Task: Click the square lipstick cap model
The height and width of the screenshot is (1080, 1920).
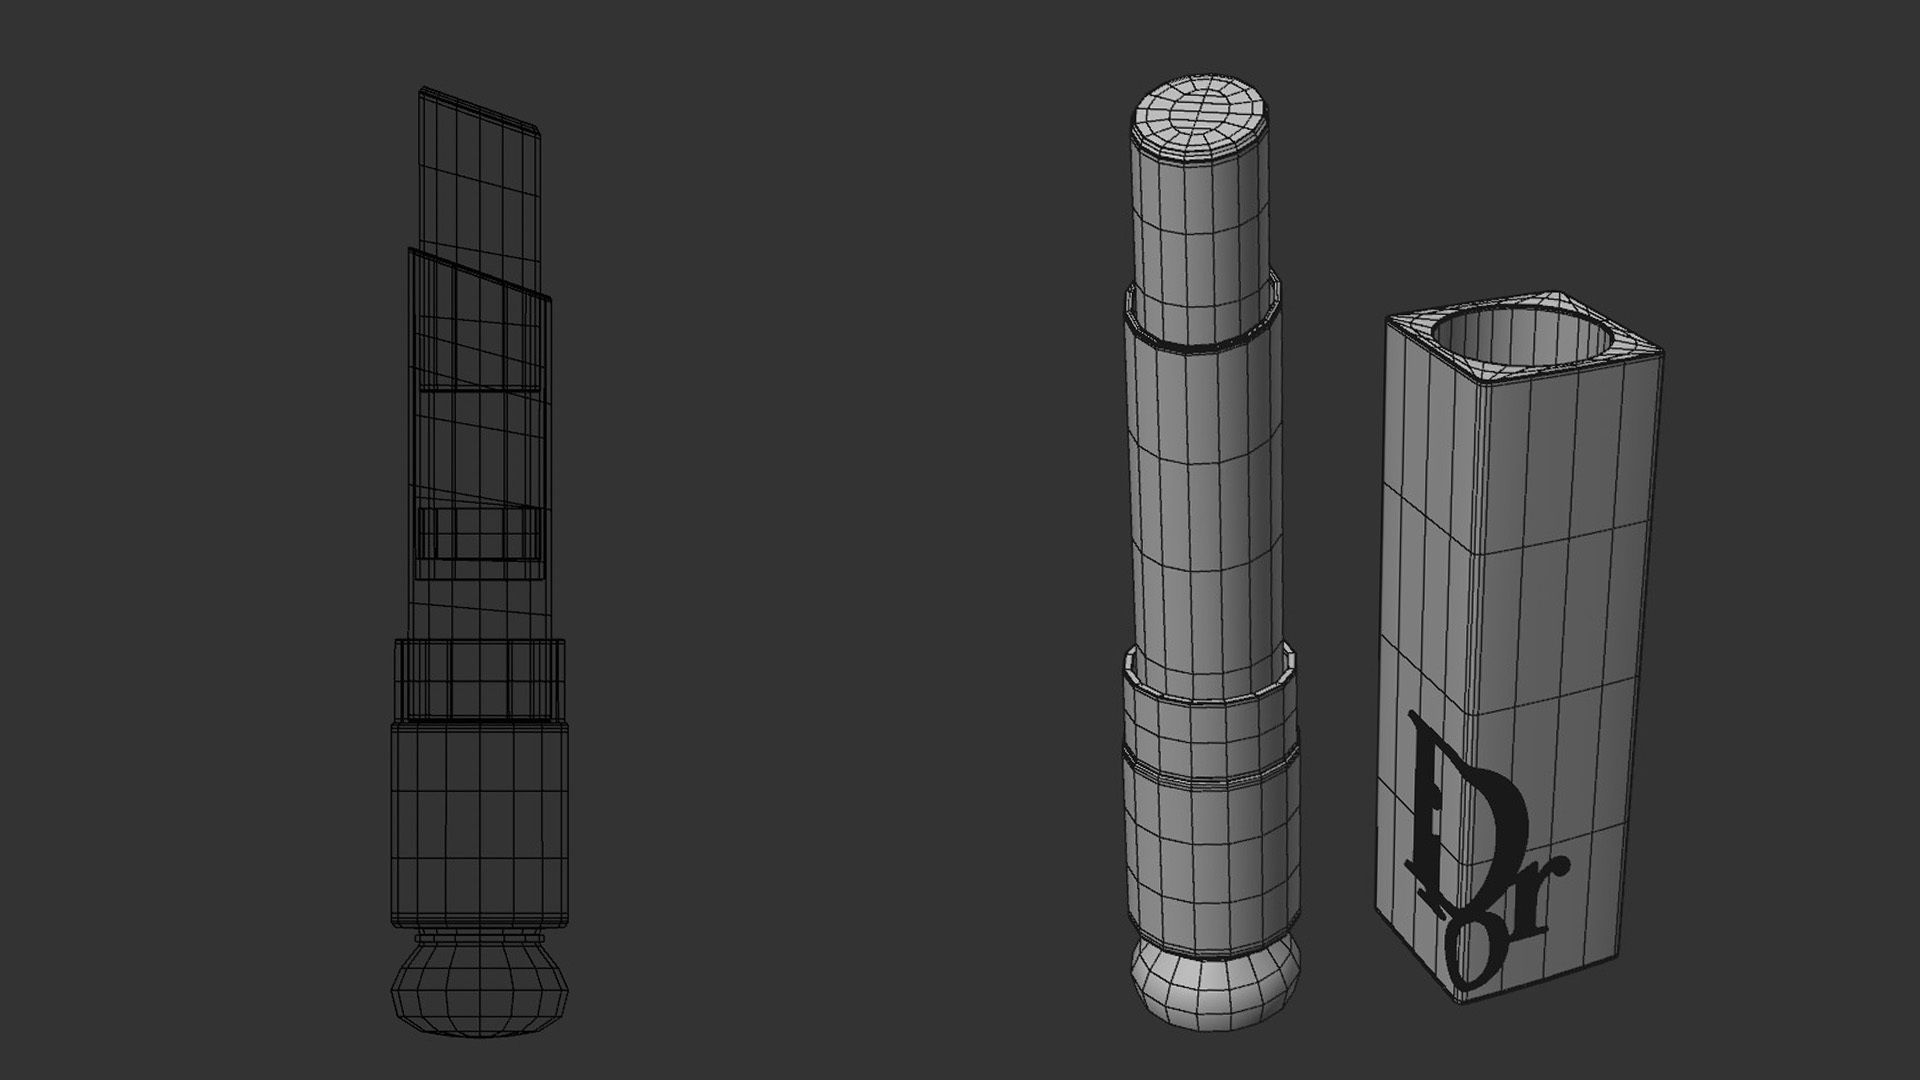Action: coord(1521,650)
